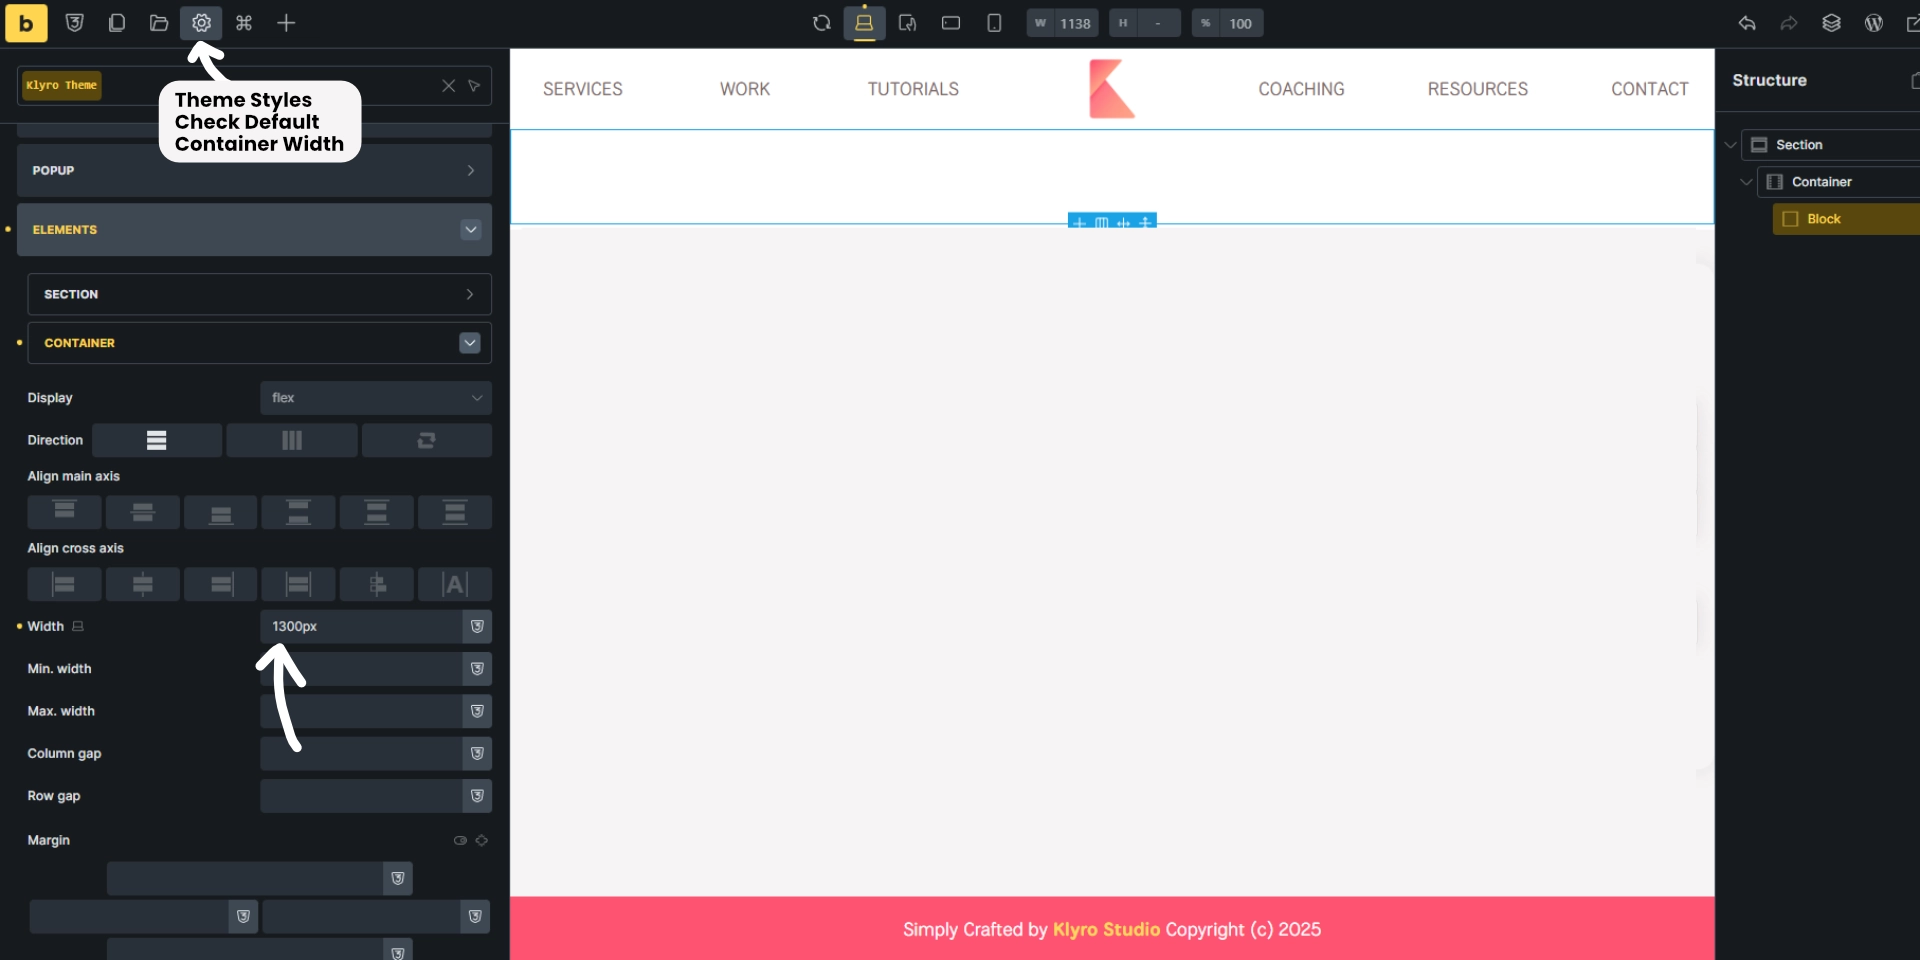Switch to the Tutorials menu item

(913, 88)
